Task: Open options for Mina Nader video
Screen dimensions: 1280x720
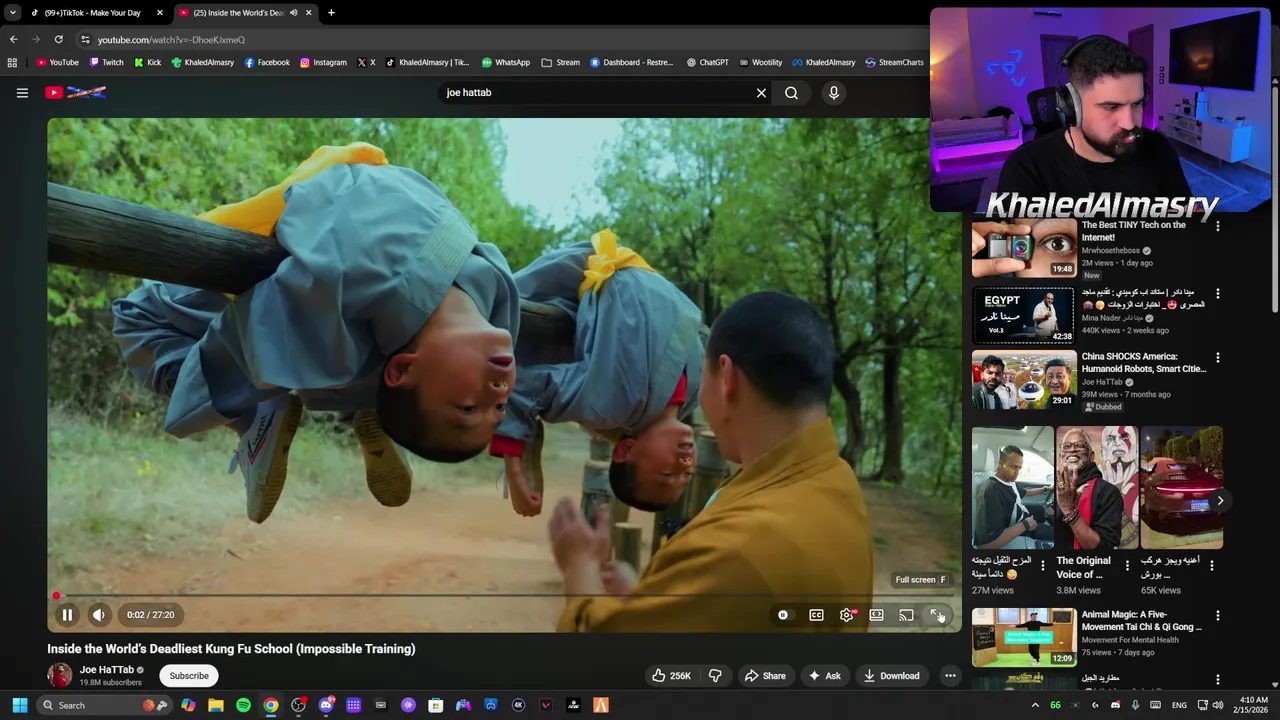Action: coord(1217,294)
